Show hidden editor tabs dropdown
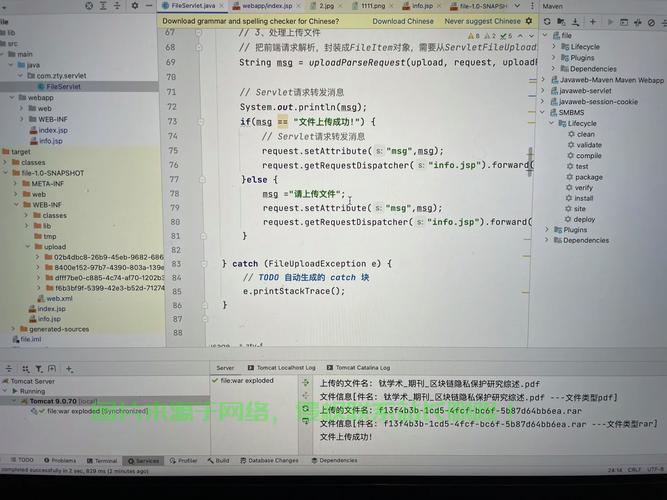 point(517,6)
